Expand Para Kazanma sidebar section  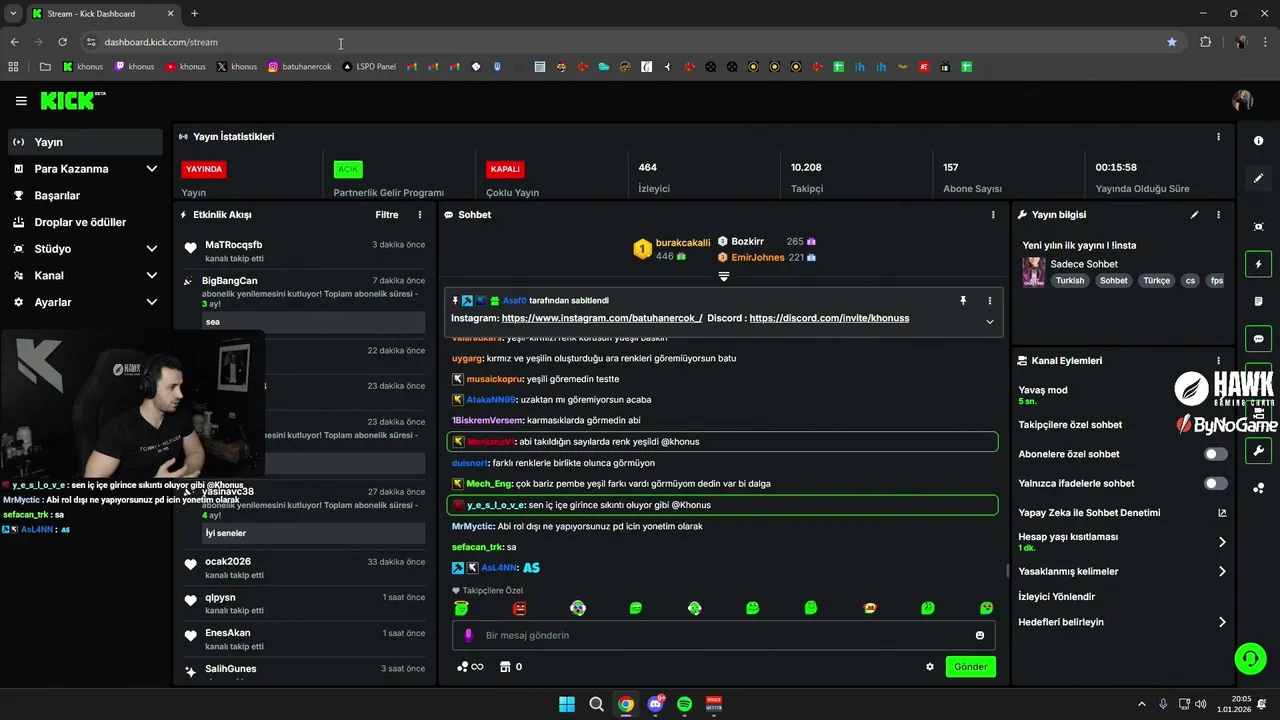[85, 169]
